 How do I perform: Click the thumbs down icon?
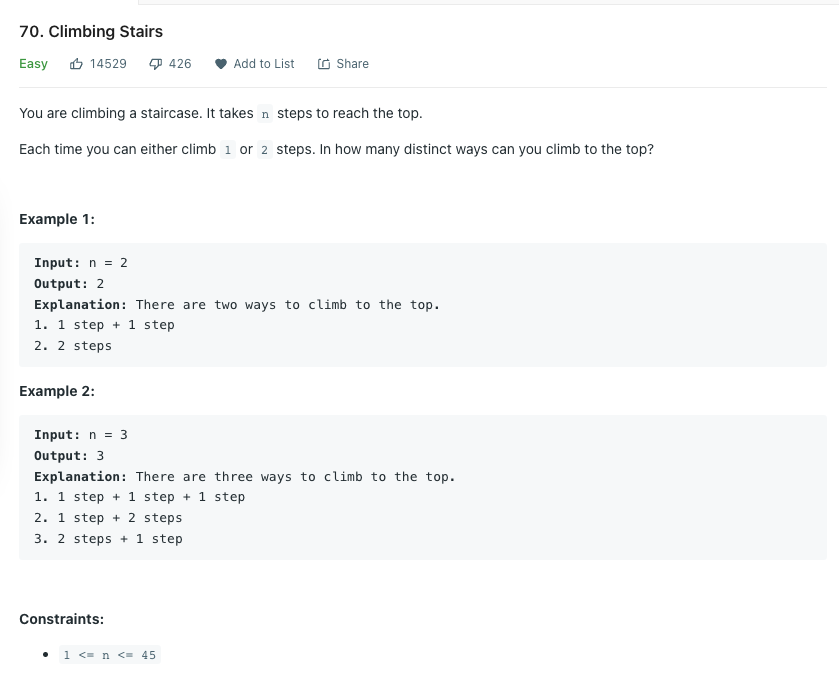pos(156,63)
